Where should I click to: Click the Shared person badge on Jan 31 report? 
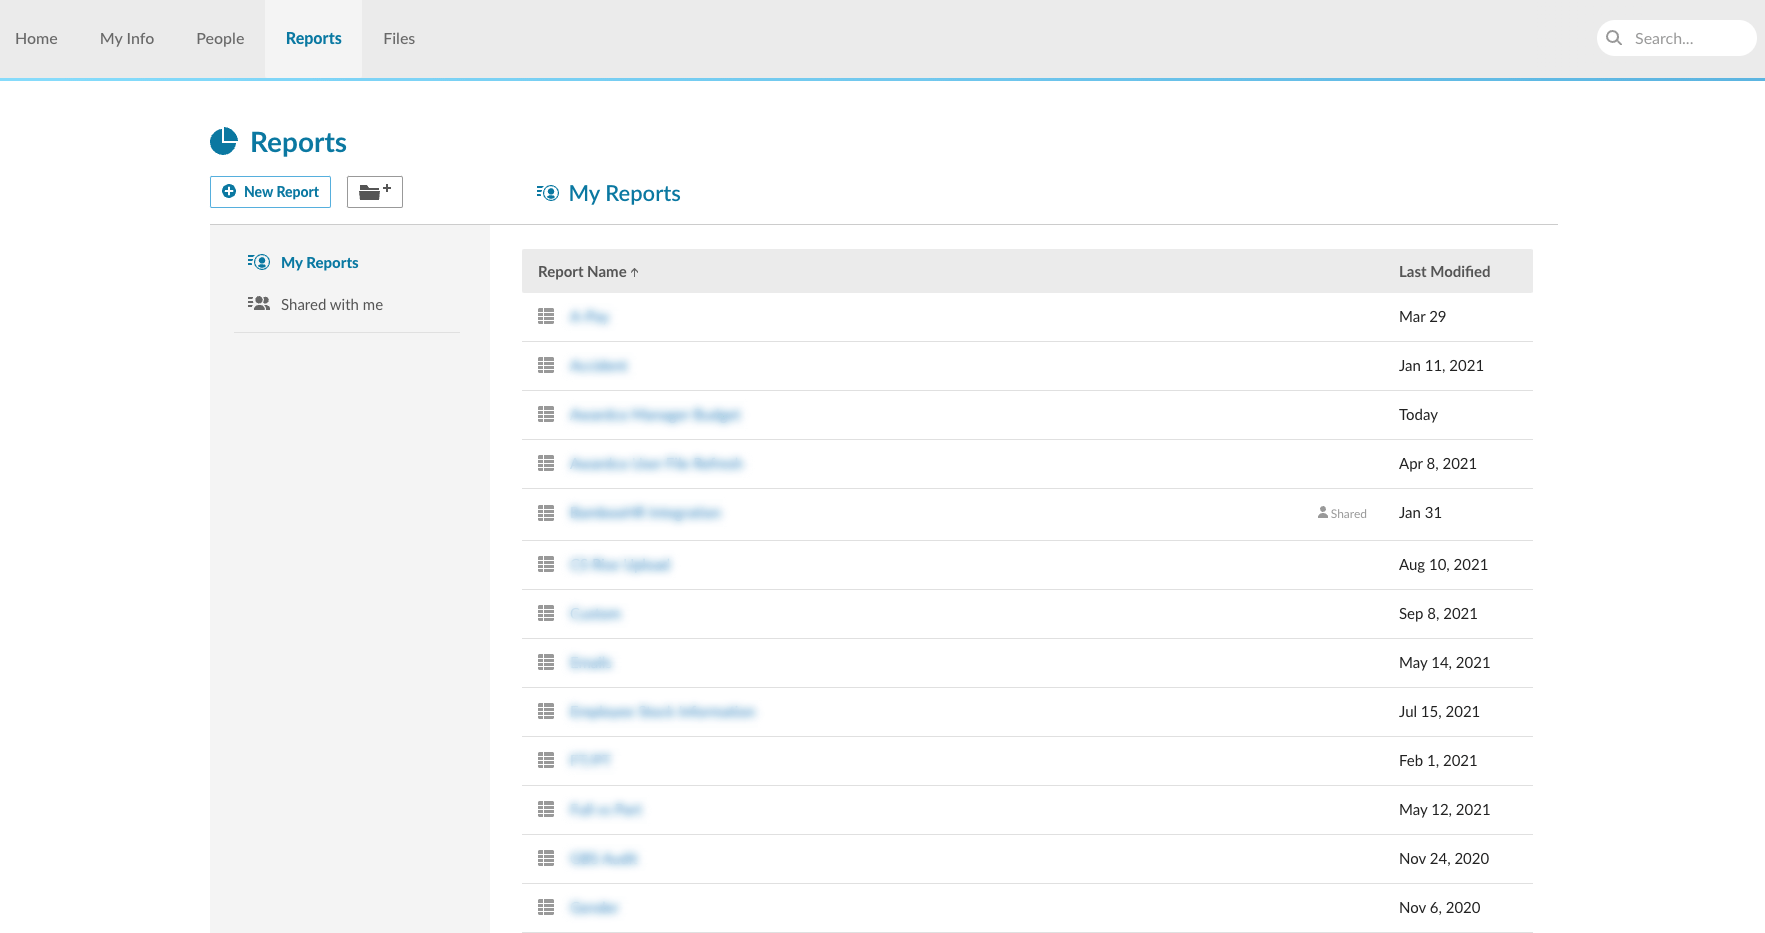(x=1342, y=513)
